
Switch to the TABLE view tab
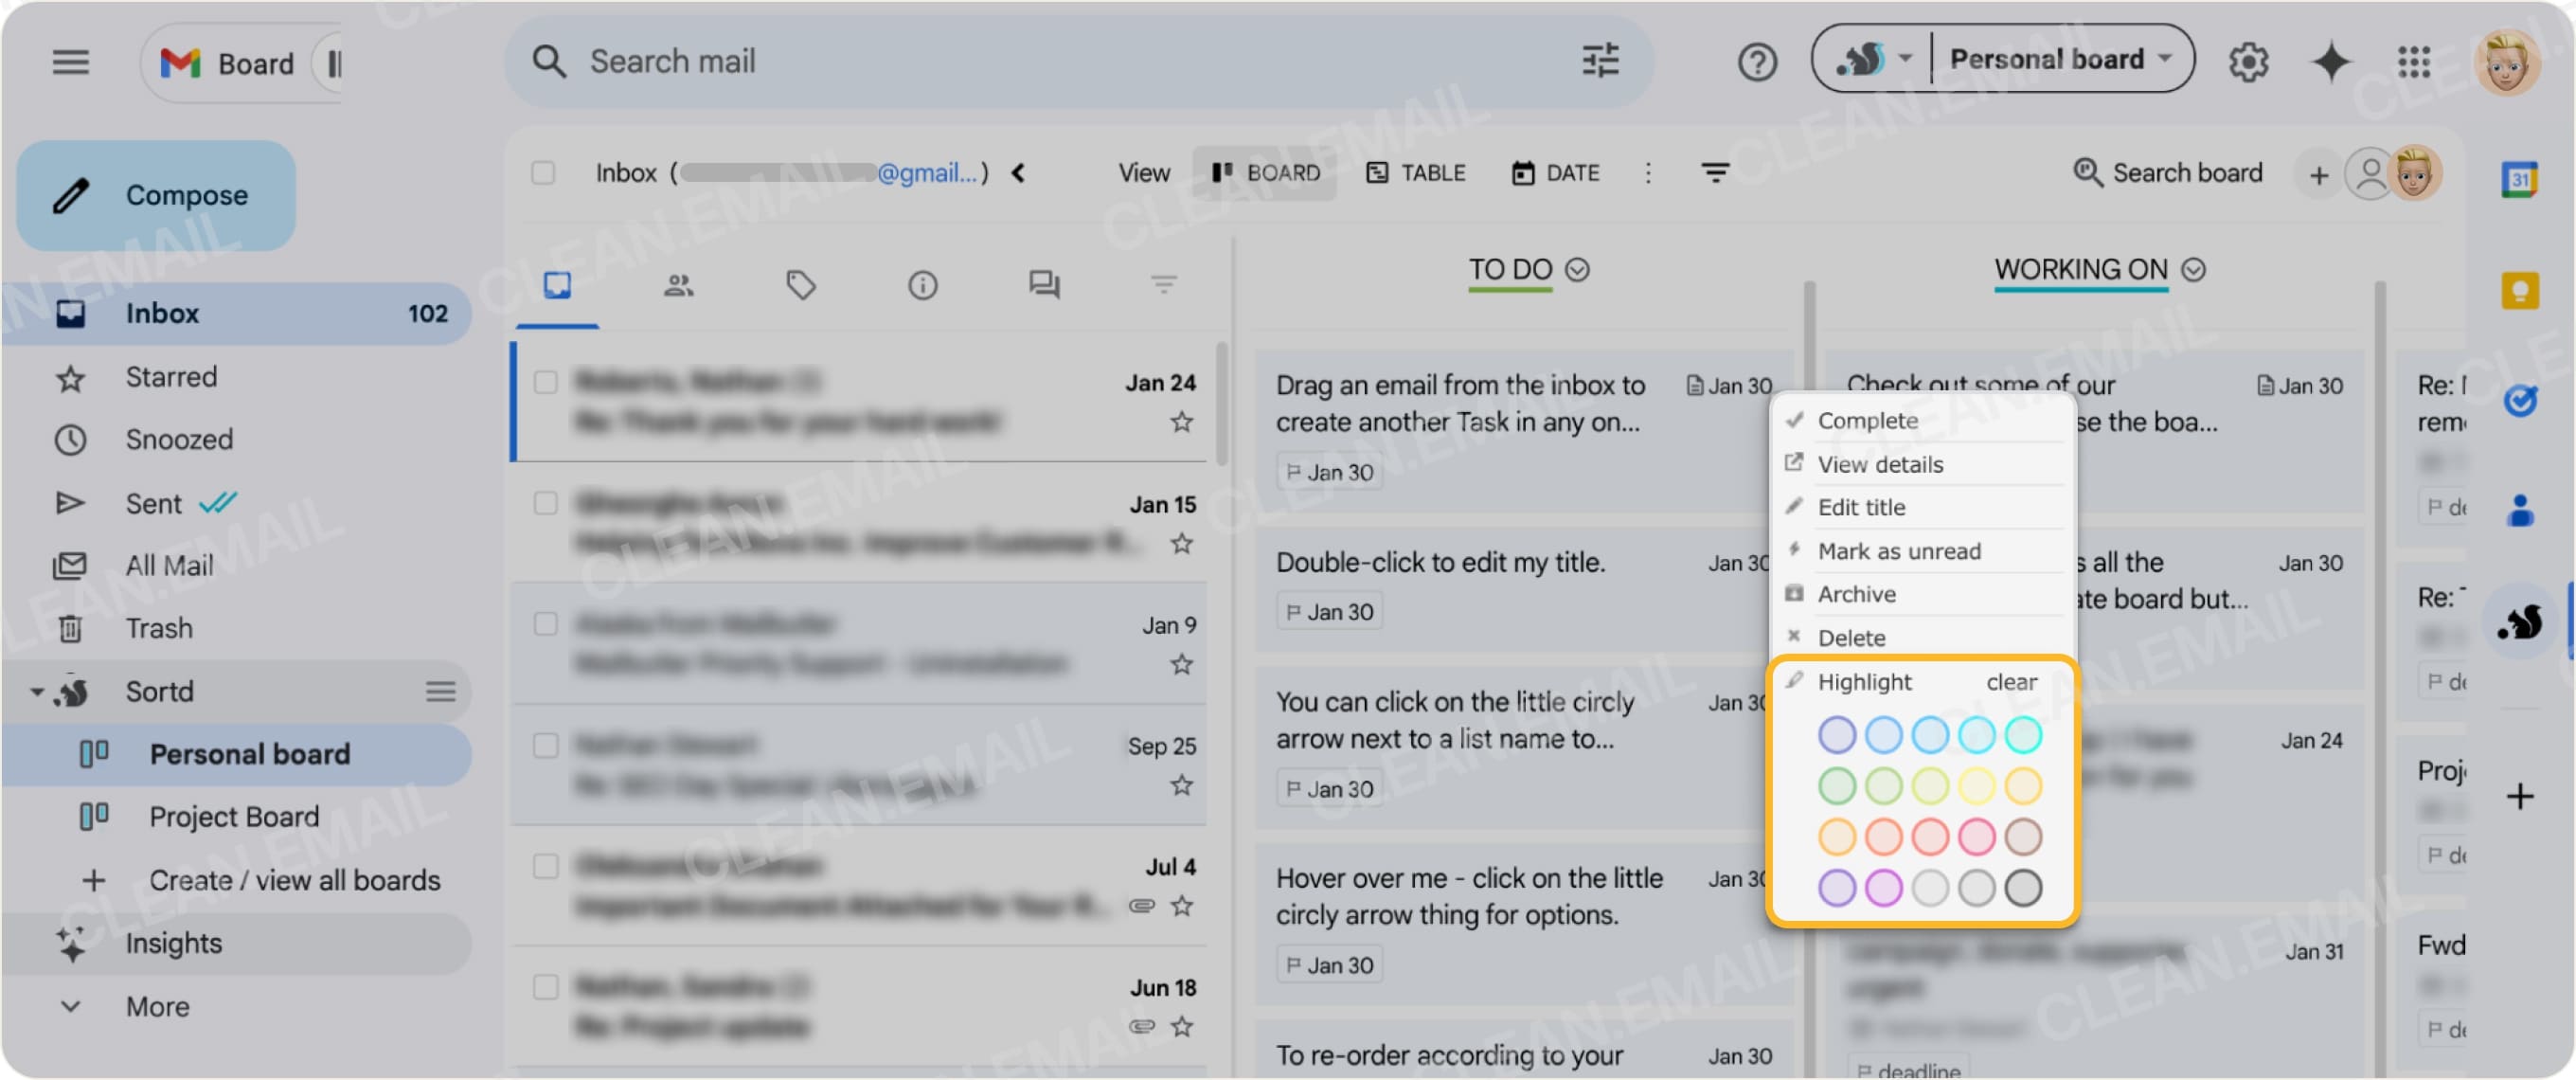pos(1416,172)
